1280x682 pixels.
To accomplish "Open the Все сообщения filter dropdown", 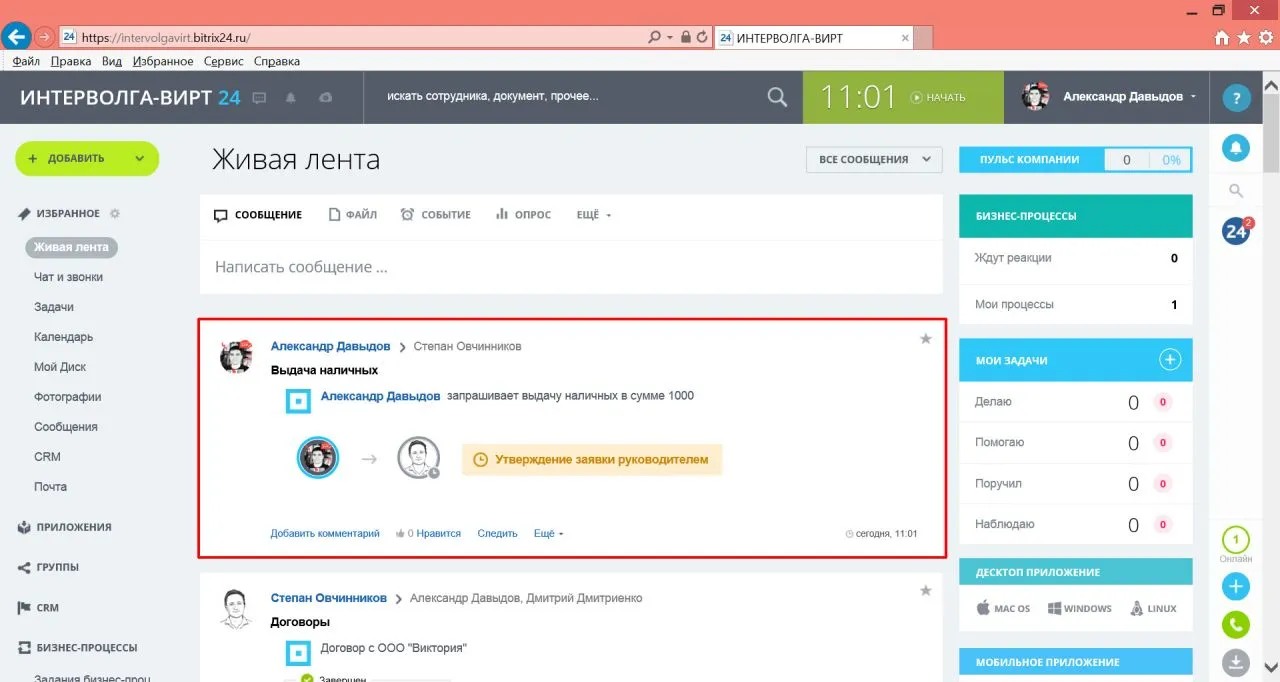I will [874, 160].
